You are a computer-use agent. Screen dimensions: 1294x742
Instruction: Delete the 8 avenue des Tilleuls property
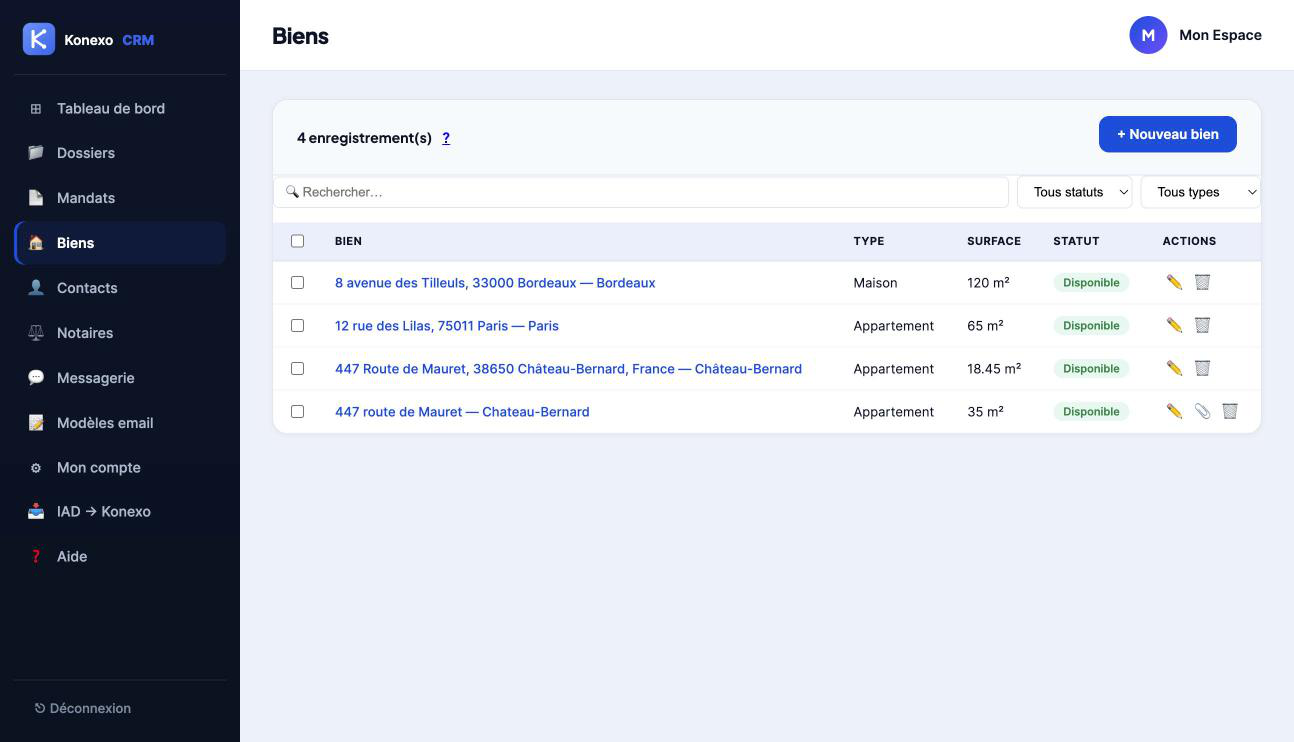click(x=1202, y=283)
